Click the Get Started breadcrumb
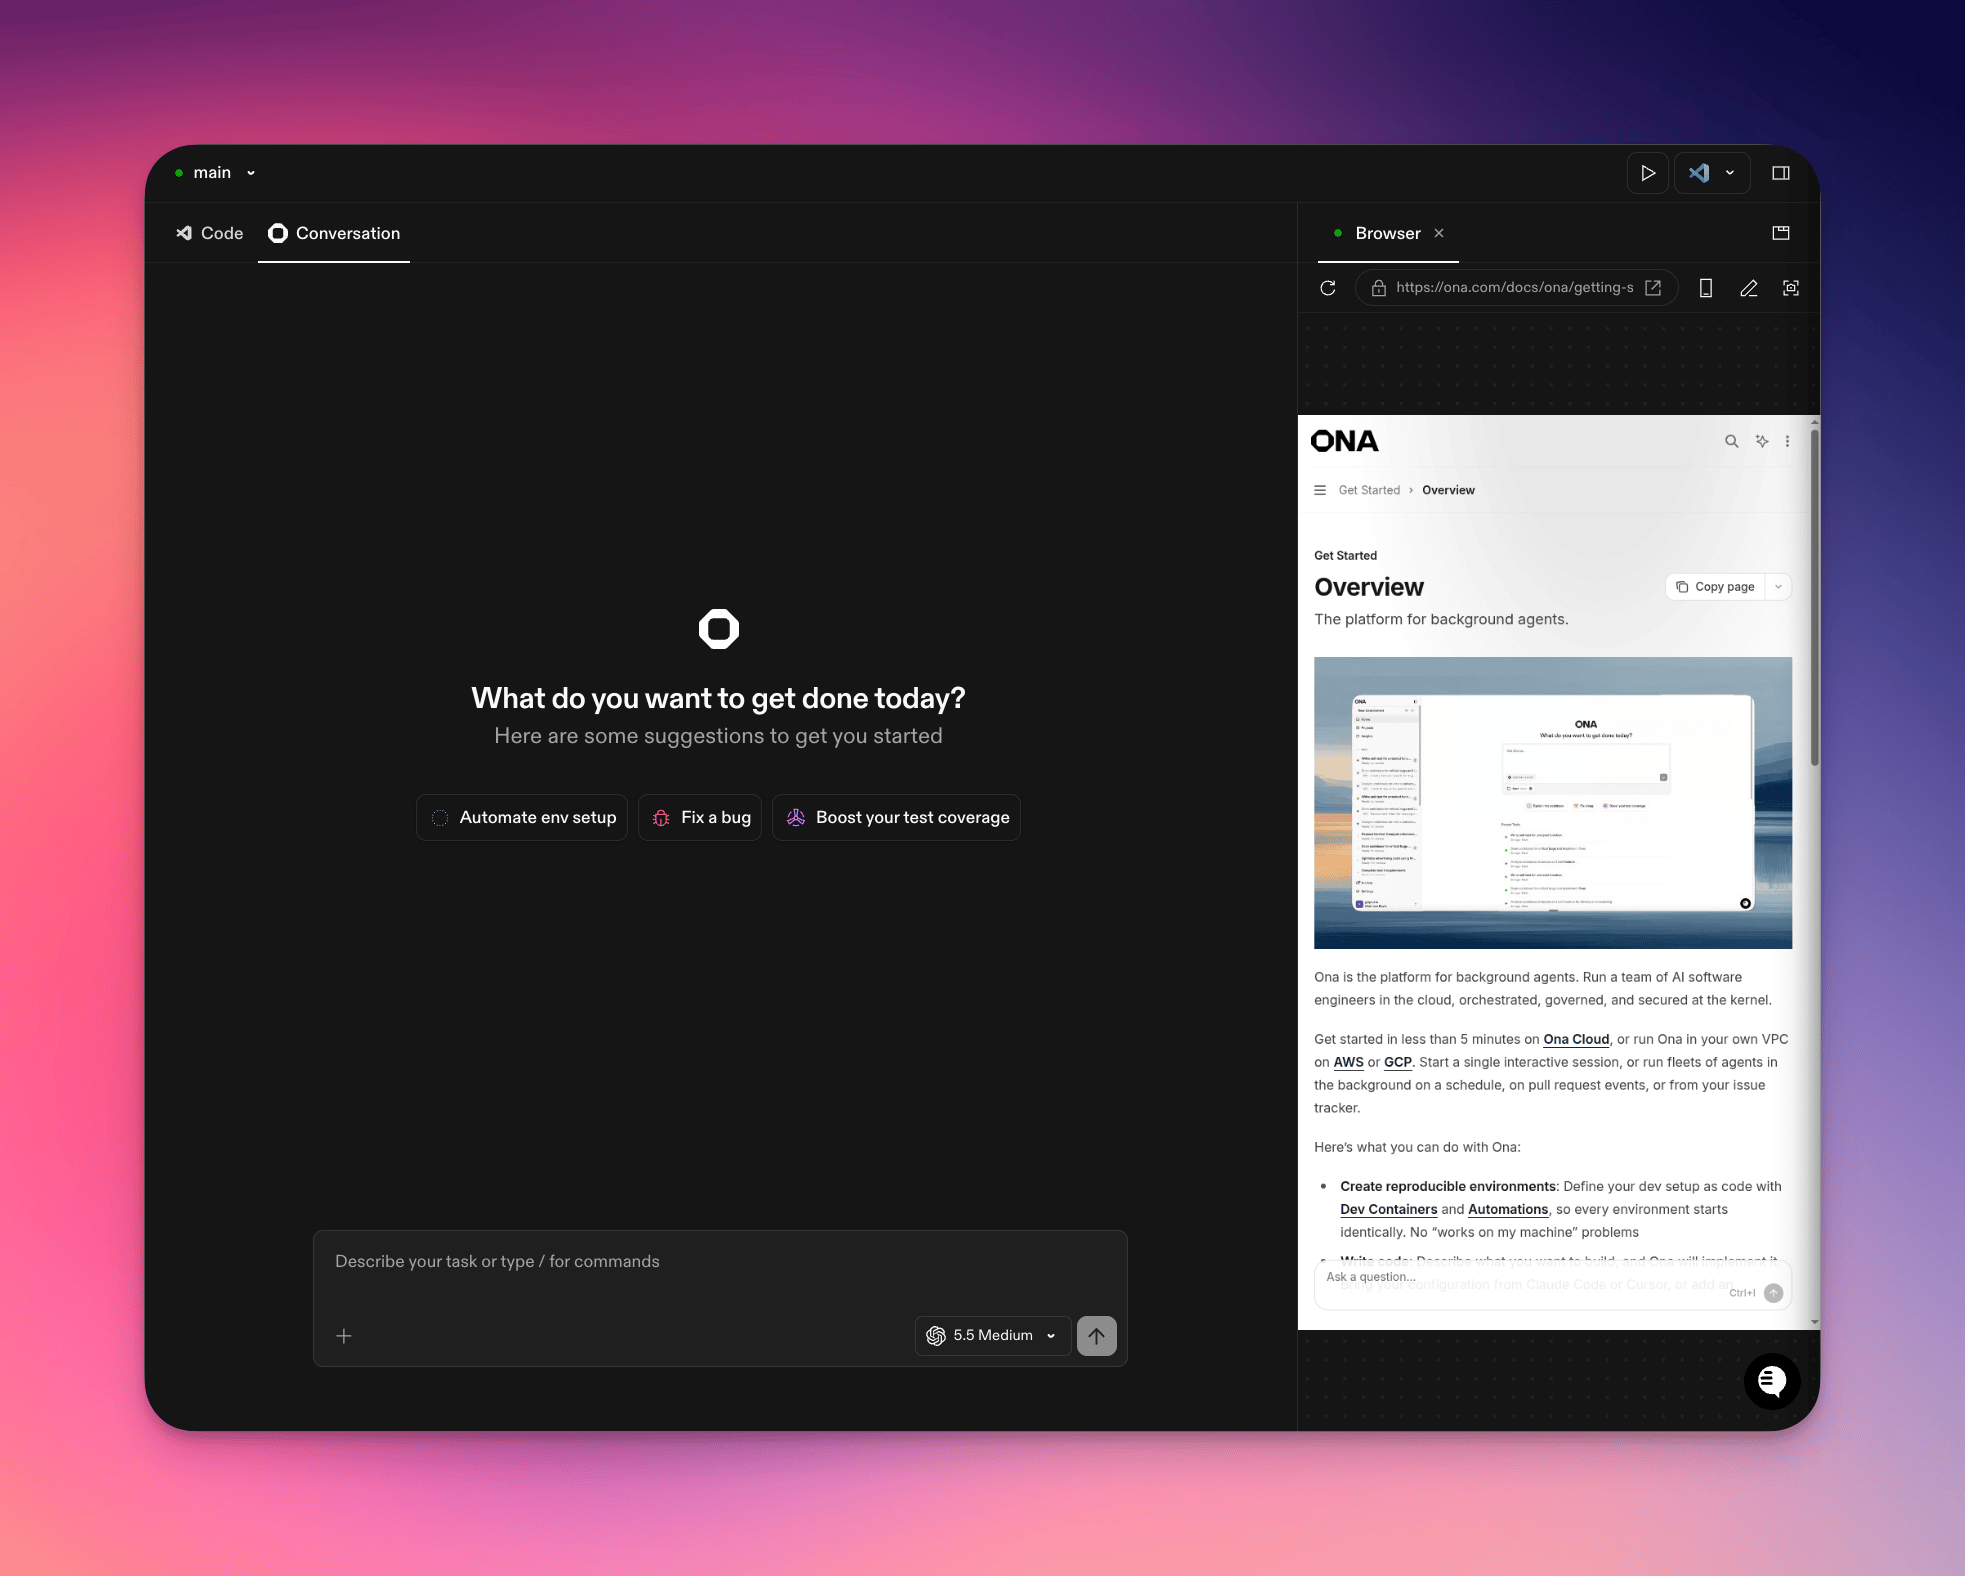The height and width of the screenshot is (1576, 1965). pos(1369,490)
